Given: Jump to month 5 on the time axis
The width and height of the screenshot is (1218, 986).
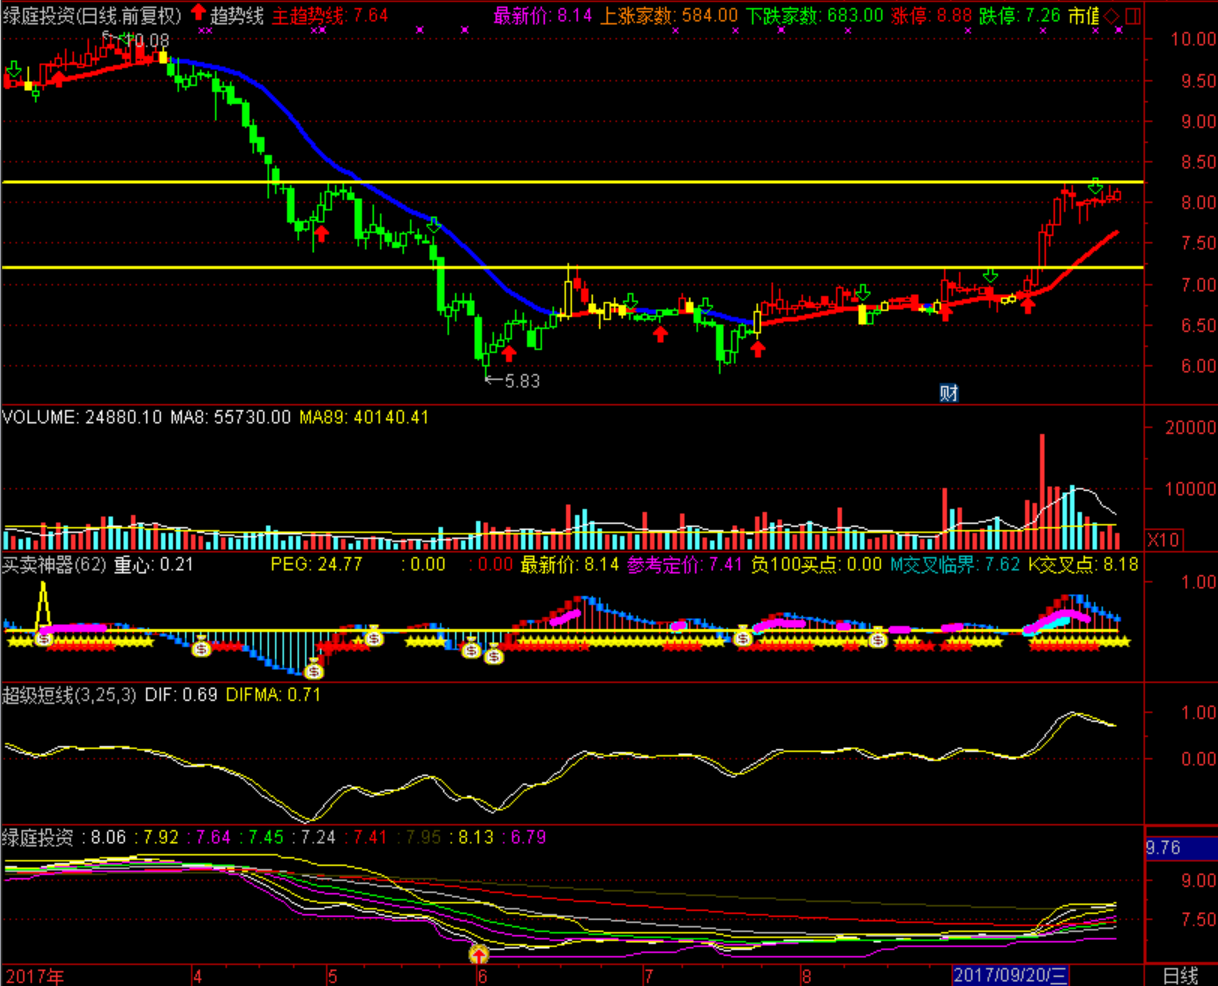Looking at the screenshot, I should click(x=332, y=975).
